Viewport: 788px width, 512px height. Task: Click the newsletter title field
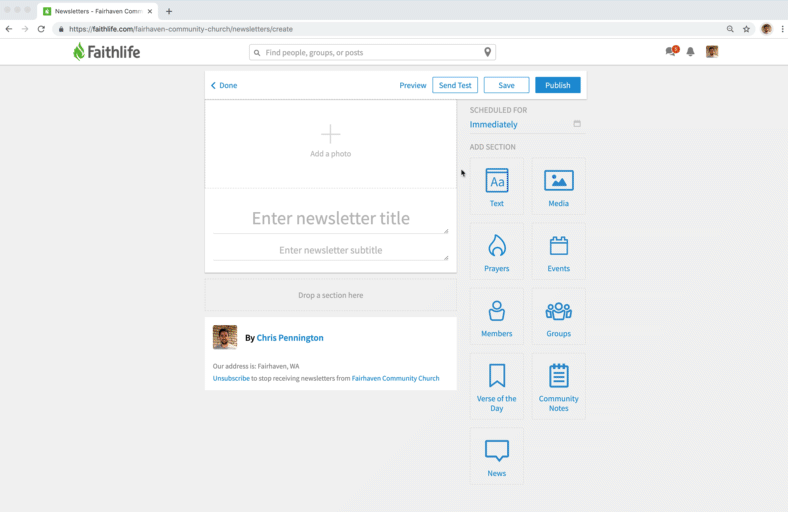[330, 219]
